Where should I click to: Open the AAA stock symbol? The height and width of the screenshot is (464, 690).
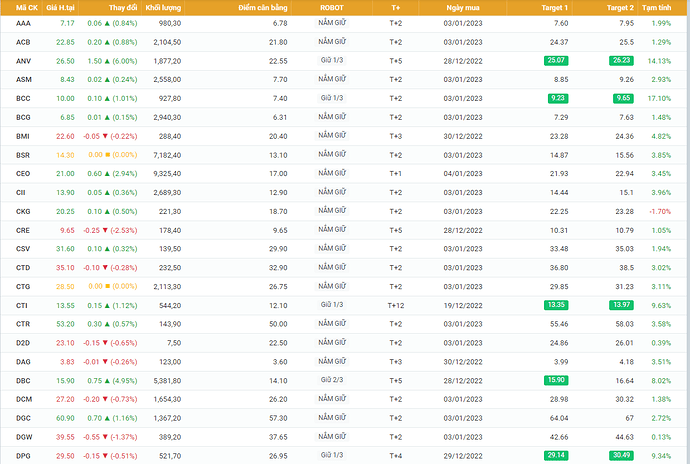(x=23, y=22)
